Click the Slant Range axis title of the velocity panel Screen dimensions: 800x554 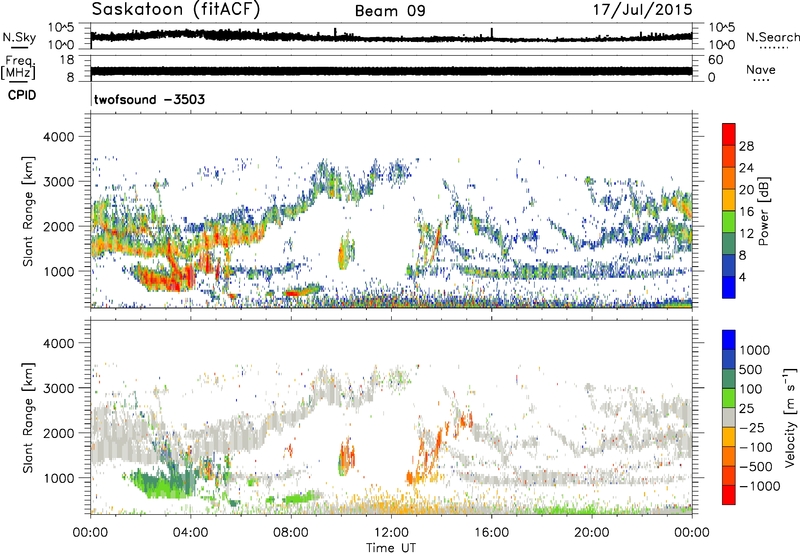click(x=28, y=417)
